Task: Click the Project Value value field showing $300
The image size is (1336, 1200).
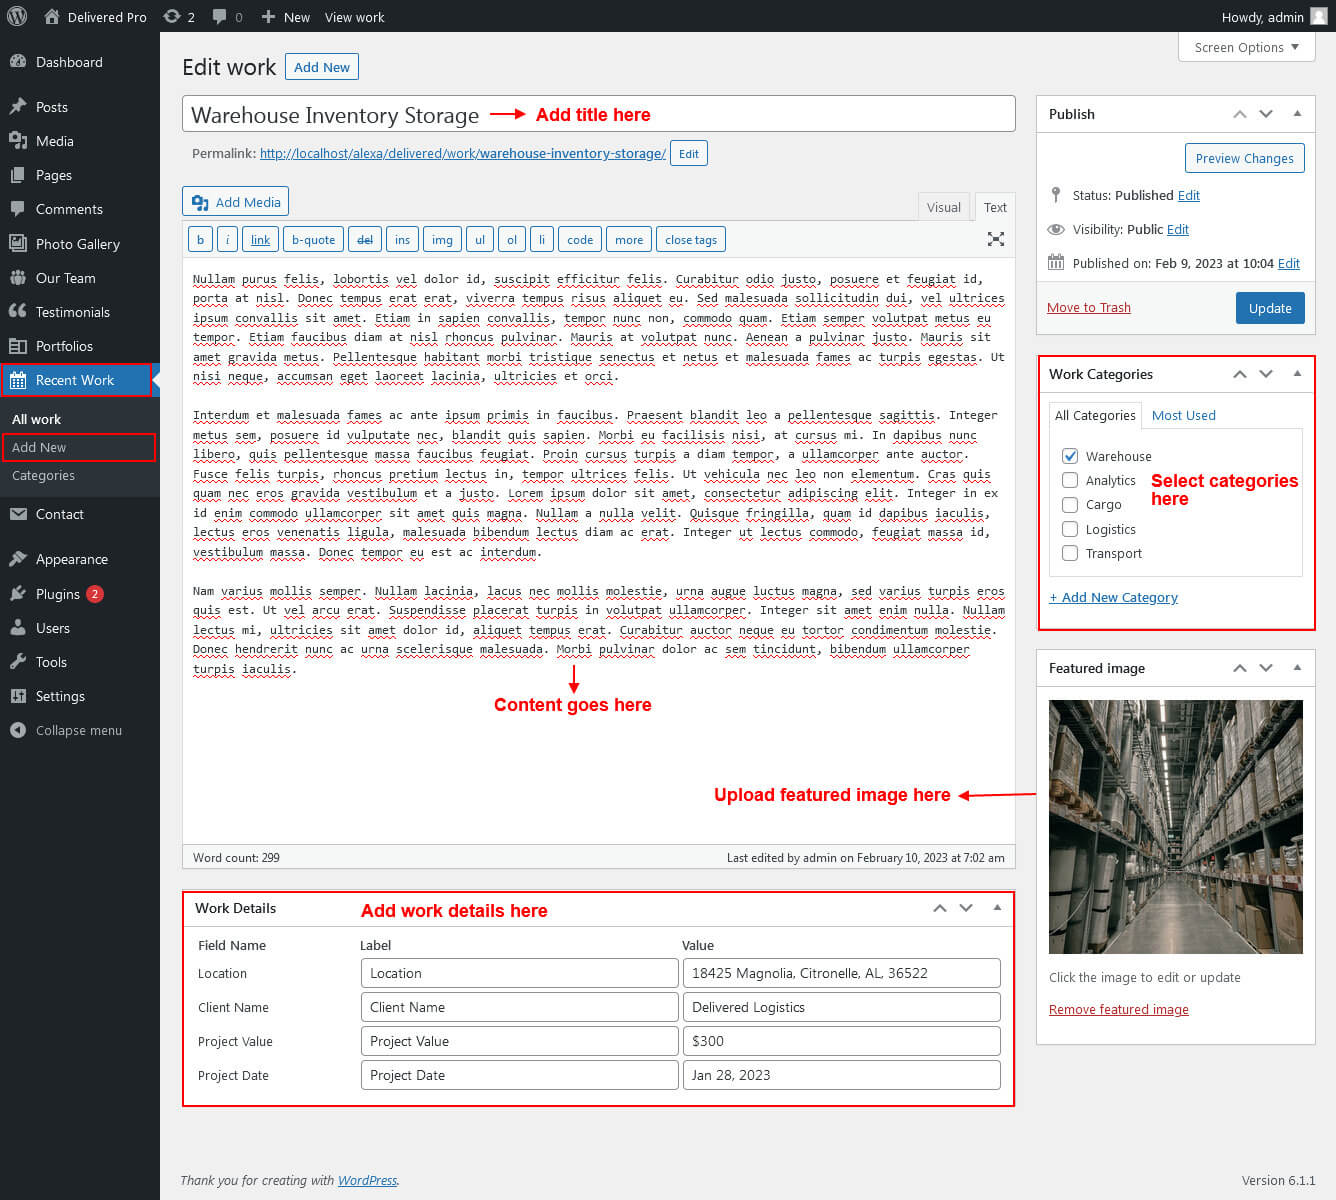Action: [841, 1041]
